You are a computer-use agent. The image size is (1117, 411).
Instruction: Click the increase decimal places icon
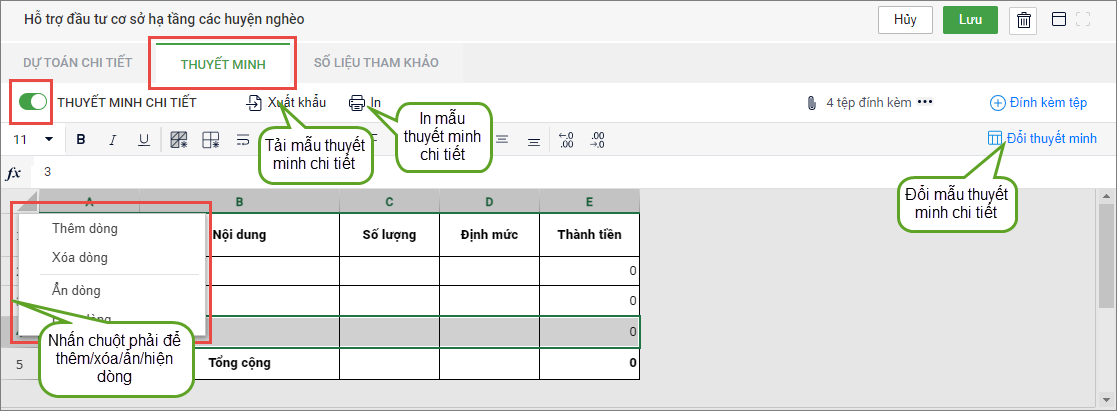(598, 139)
